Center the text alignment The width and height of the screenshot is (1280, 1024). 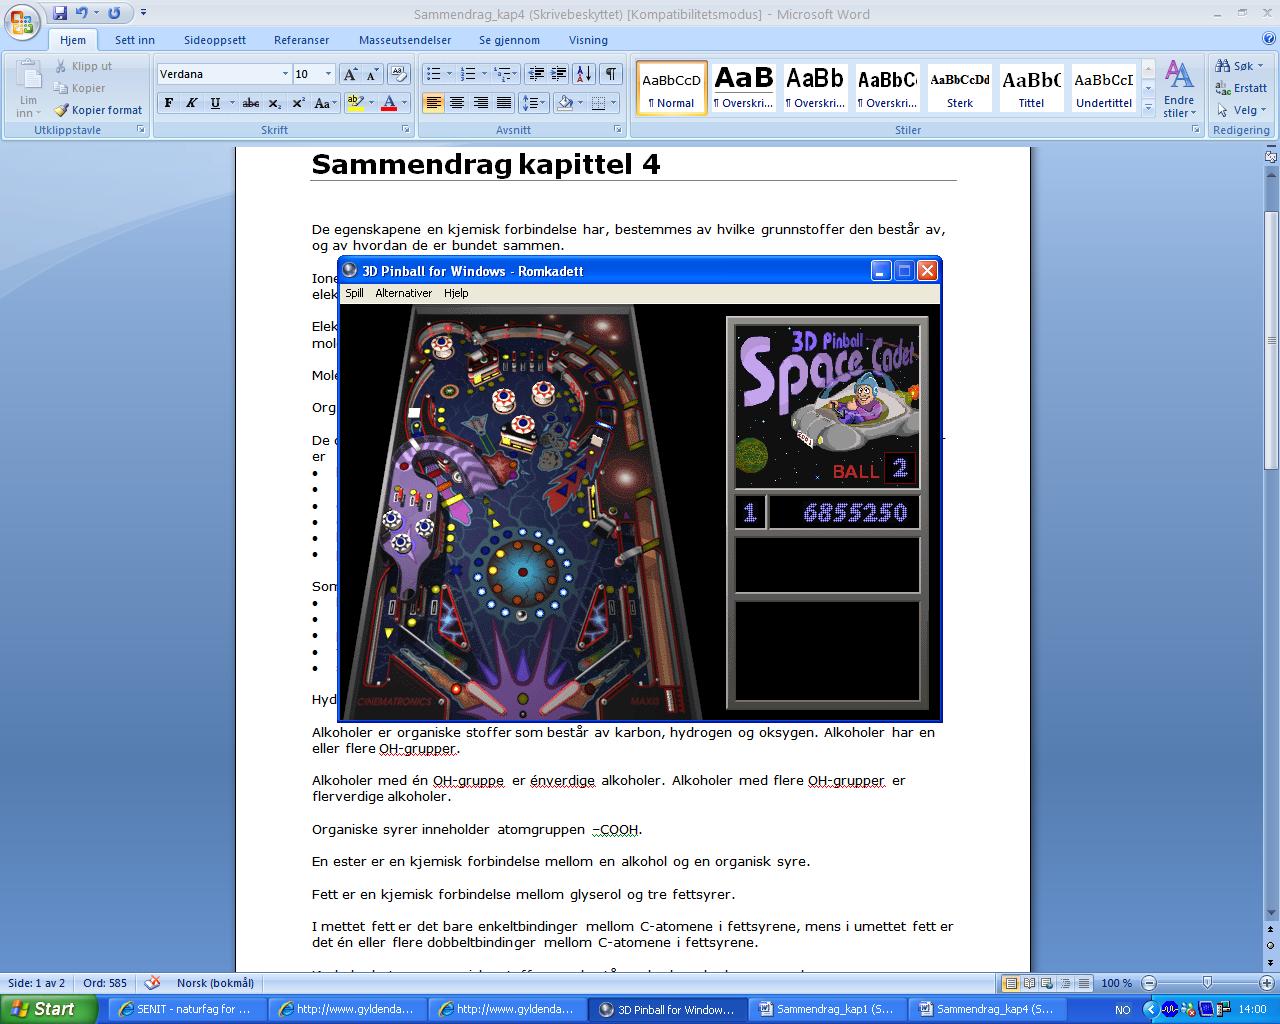point(457,103)
